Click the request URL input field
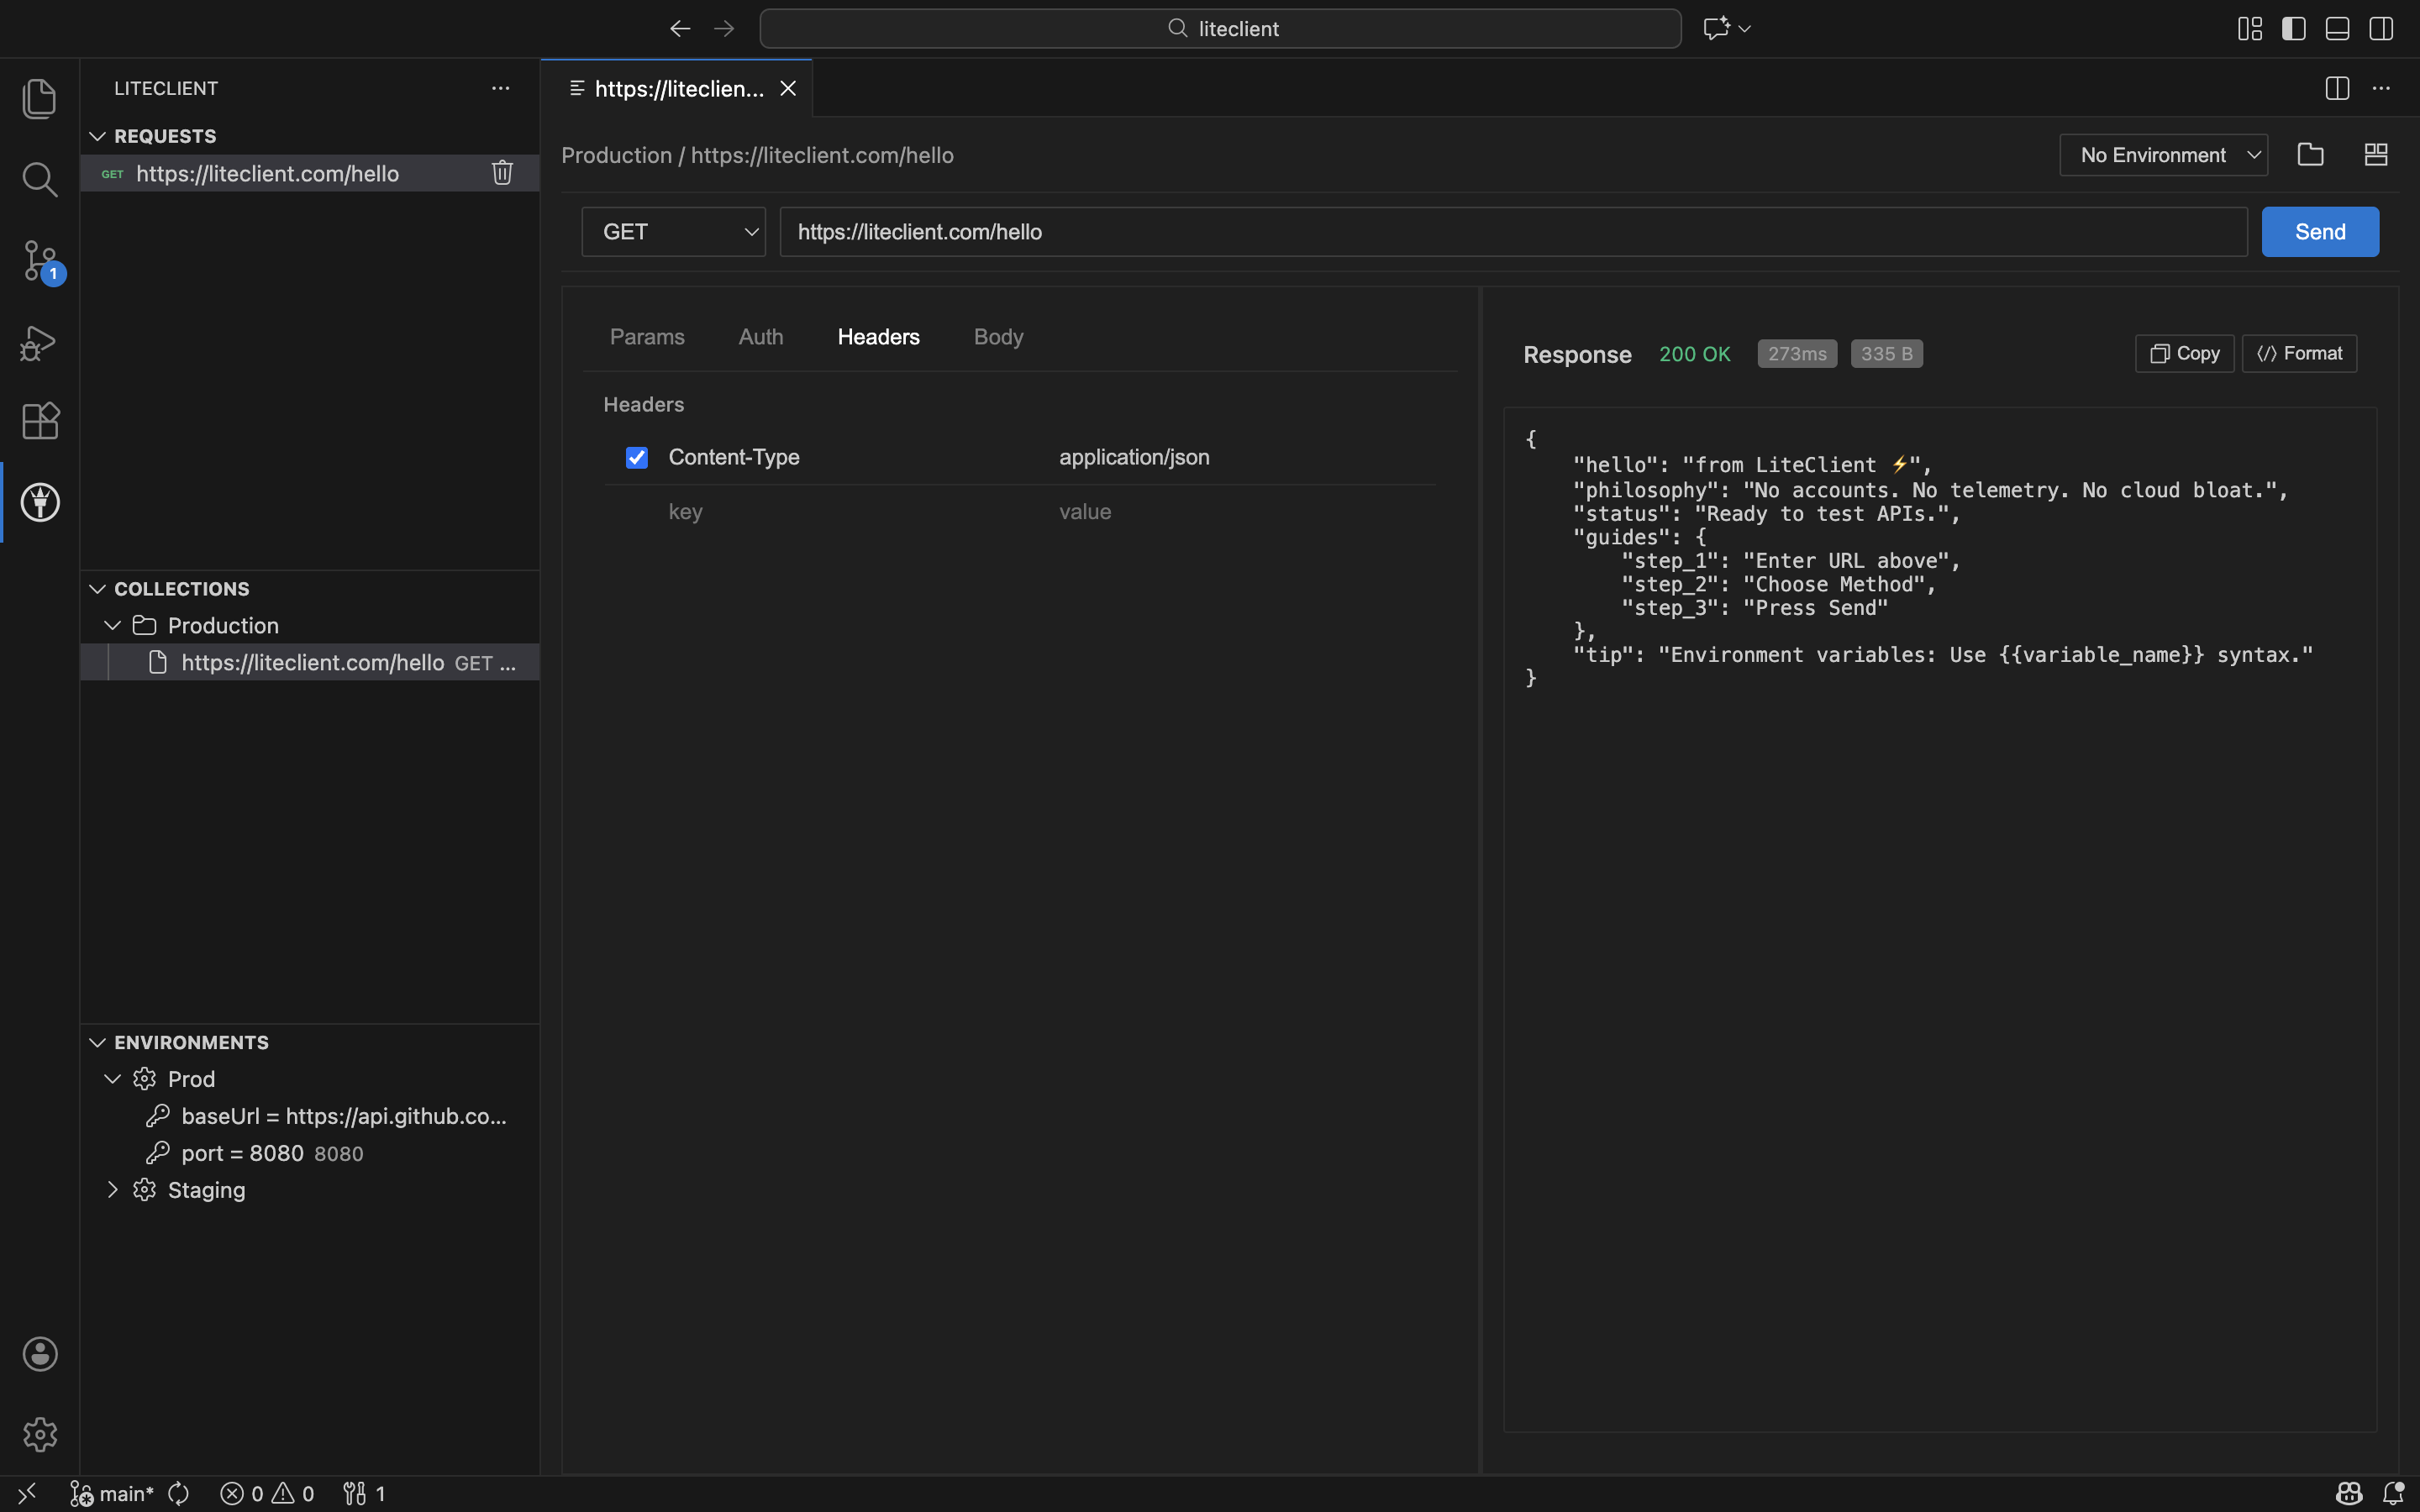This screenshot has width=2420, height=1512. (x=1512, y=232)
